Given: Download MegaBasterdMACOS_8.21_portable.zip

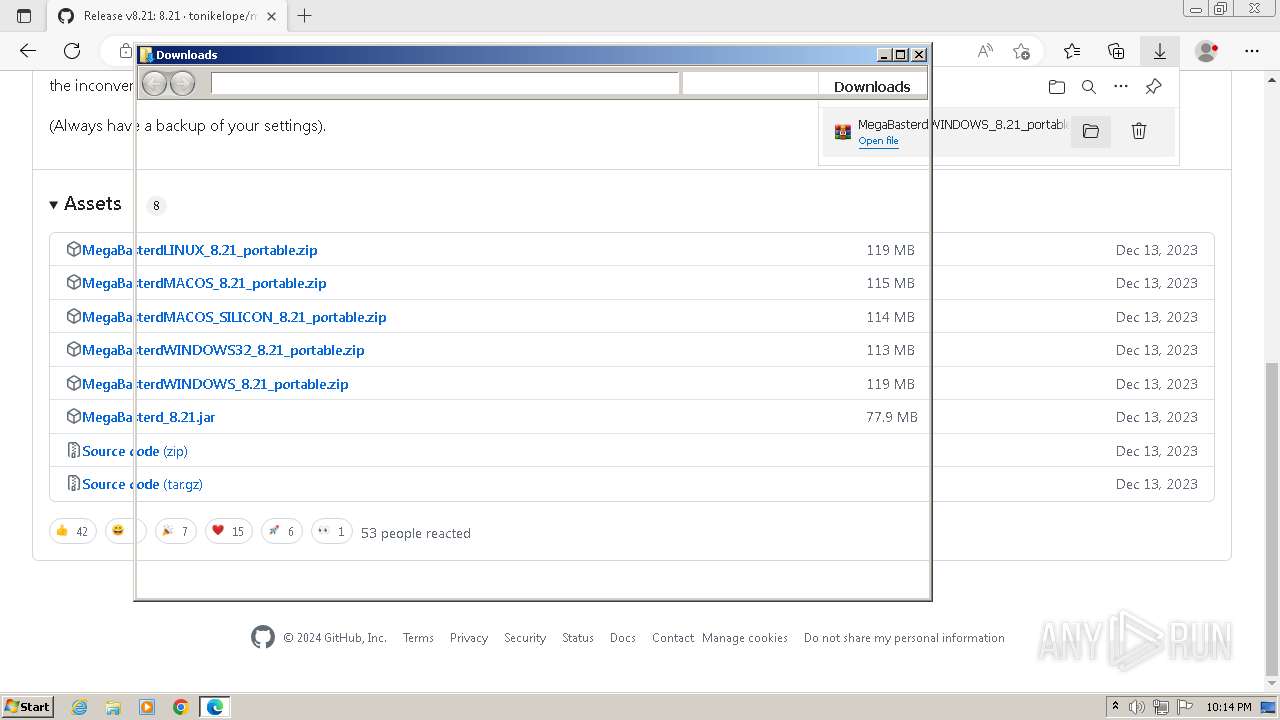Looking at the screenshot, I should click(204, 283).
